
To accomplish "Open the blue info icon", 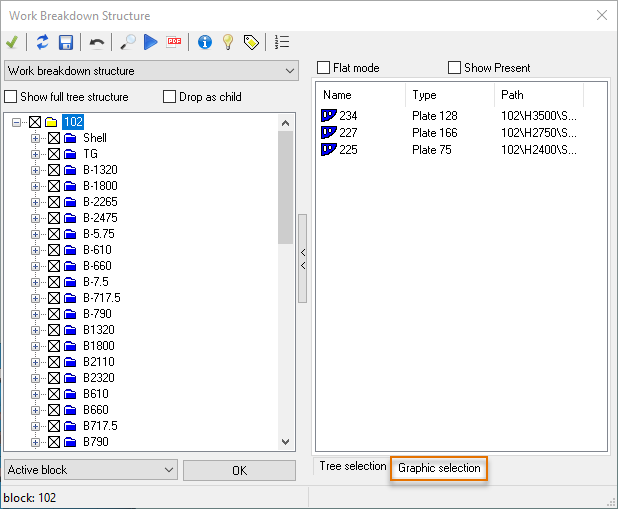I will 205,42.
